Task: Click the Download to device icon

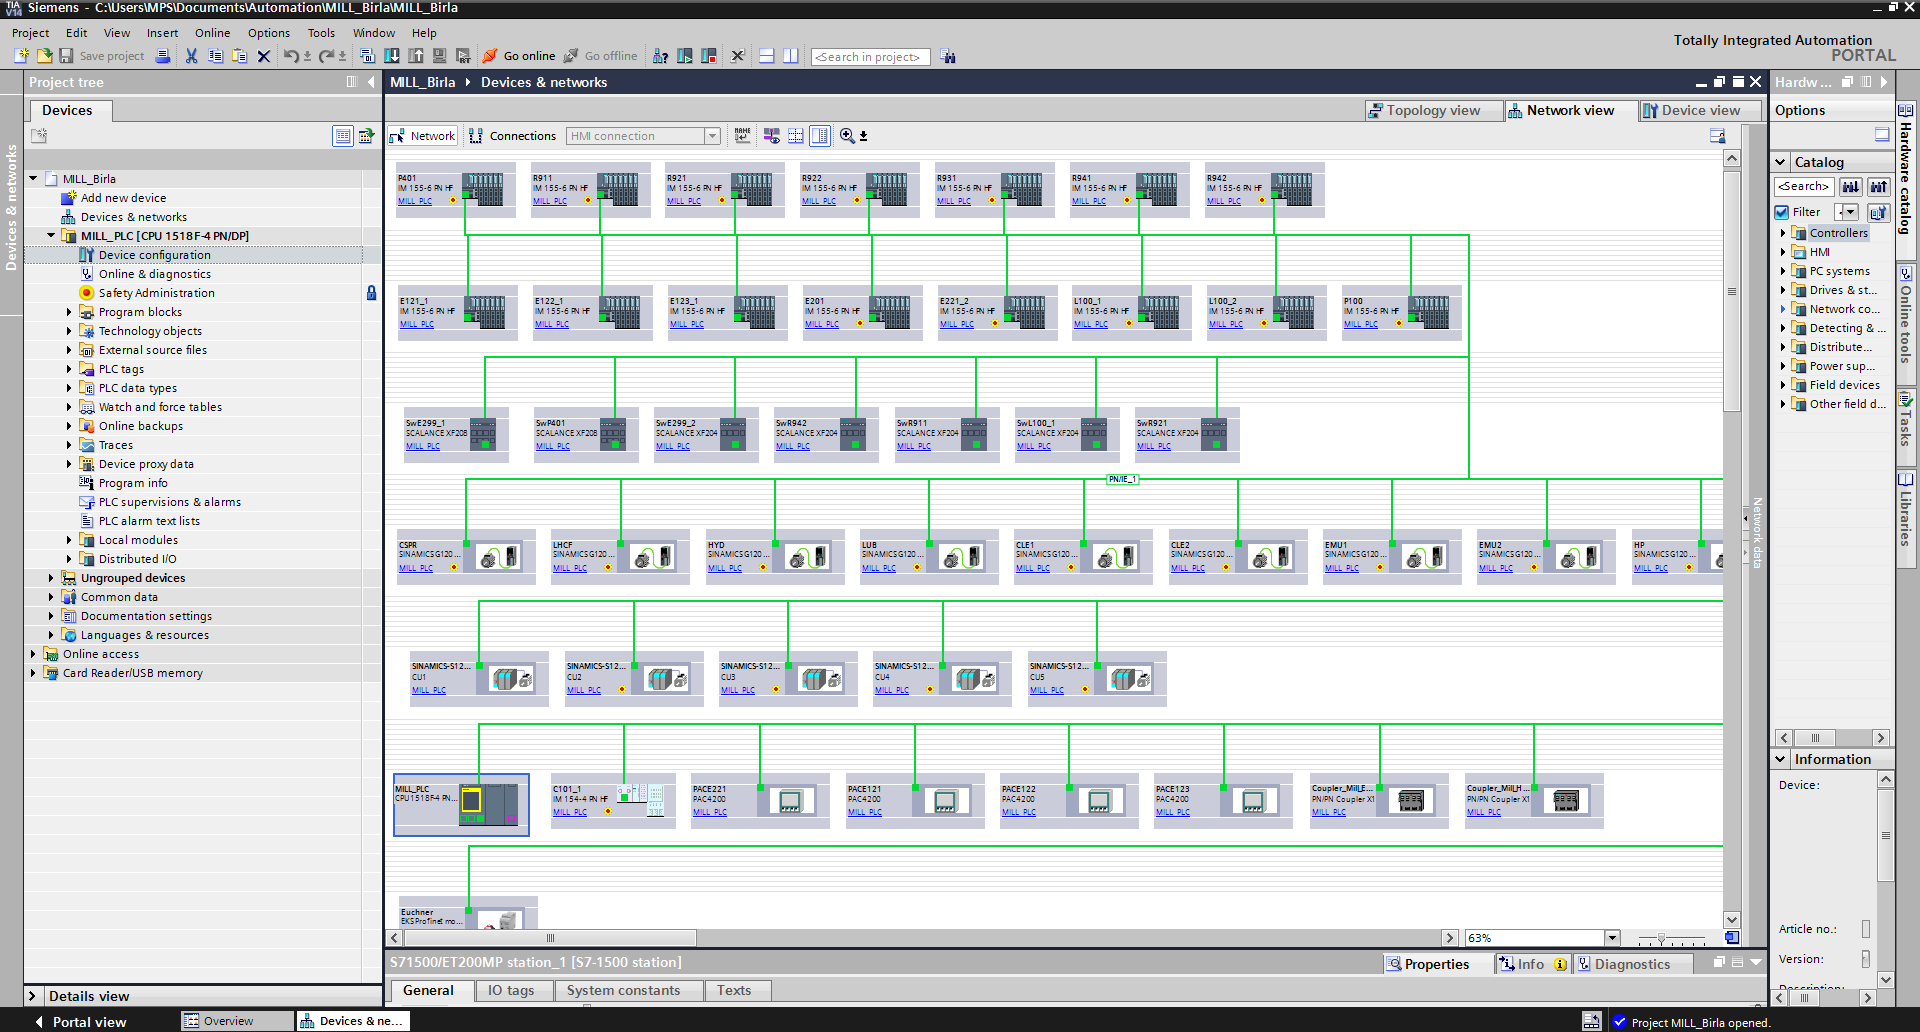Action: pos(392,56)
